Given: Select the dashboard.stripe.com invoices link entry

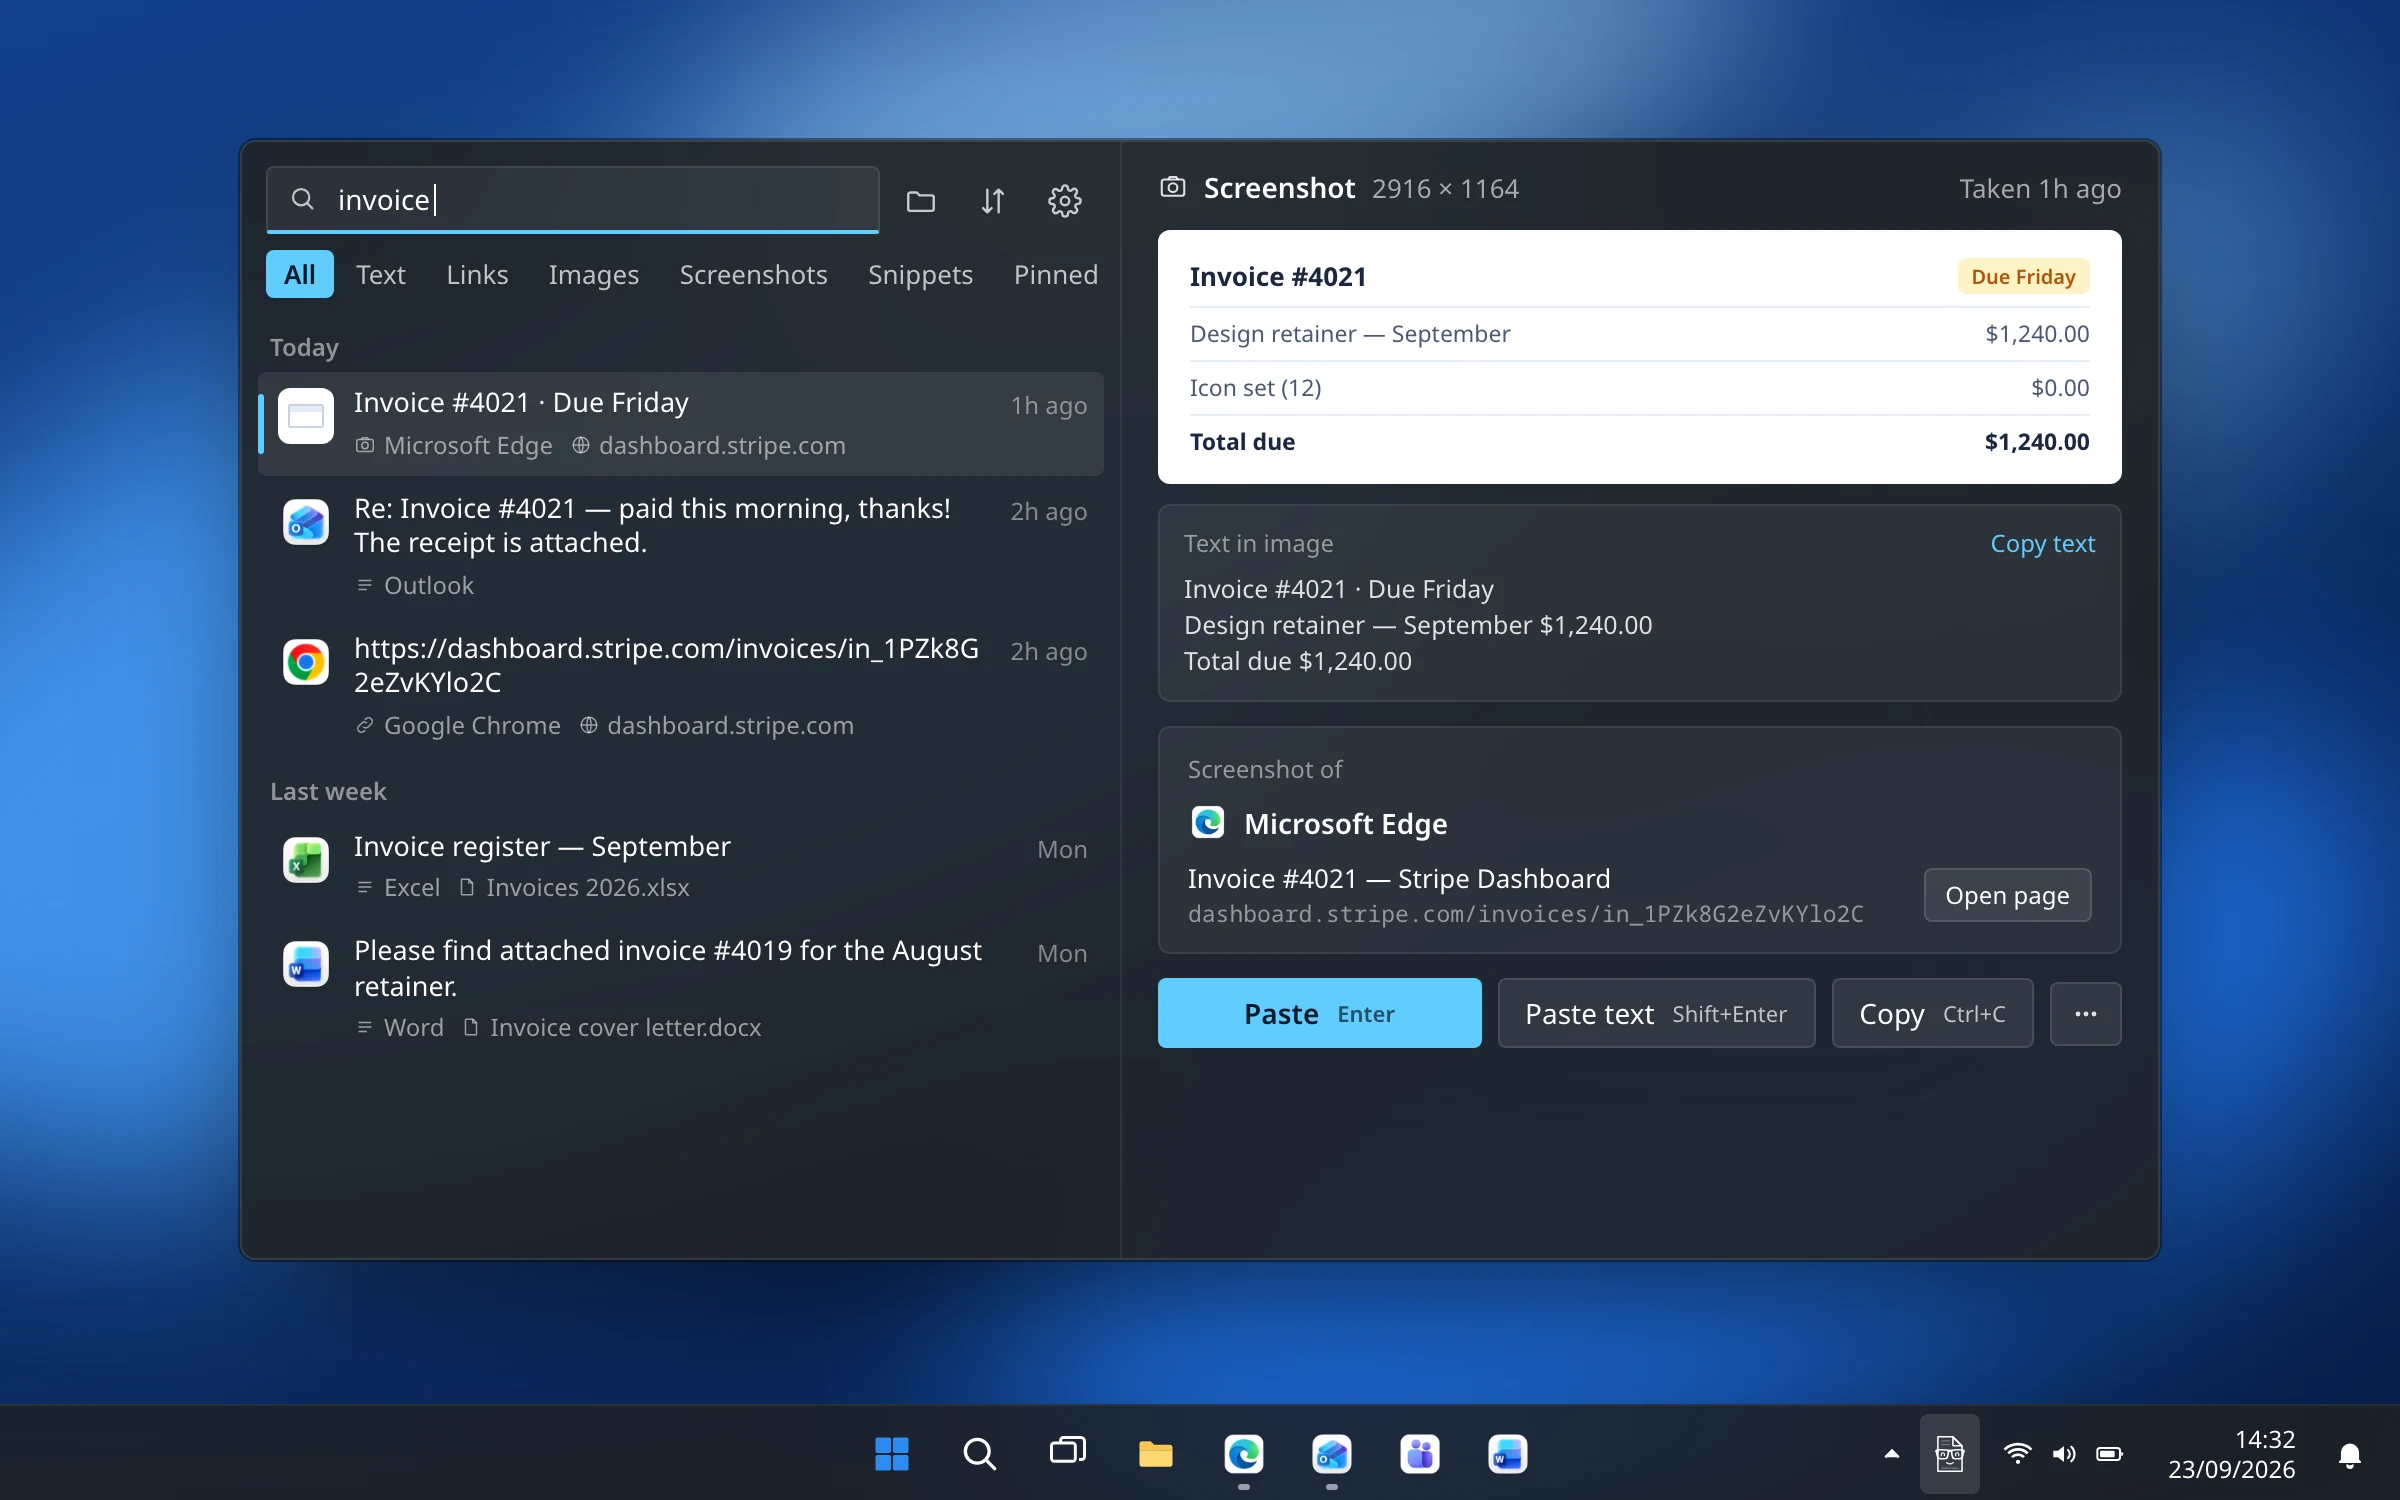Looking at the screenshot, I should point(681,686).
